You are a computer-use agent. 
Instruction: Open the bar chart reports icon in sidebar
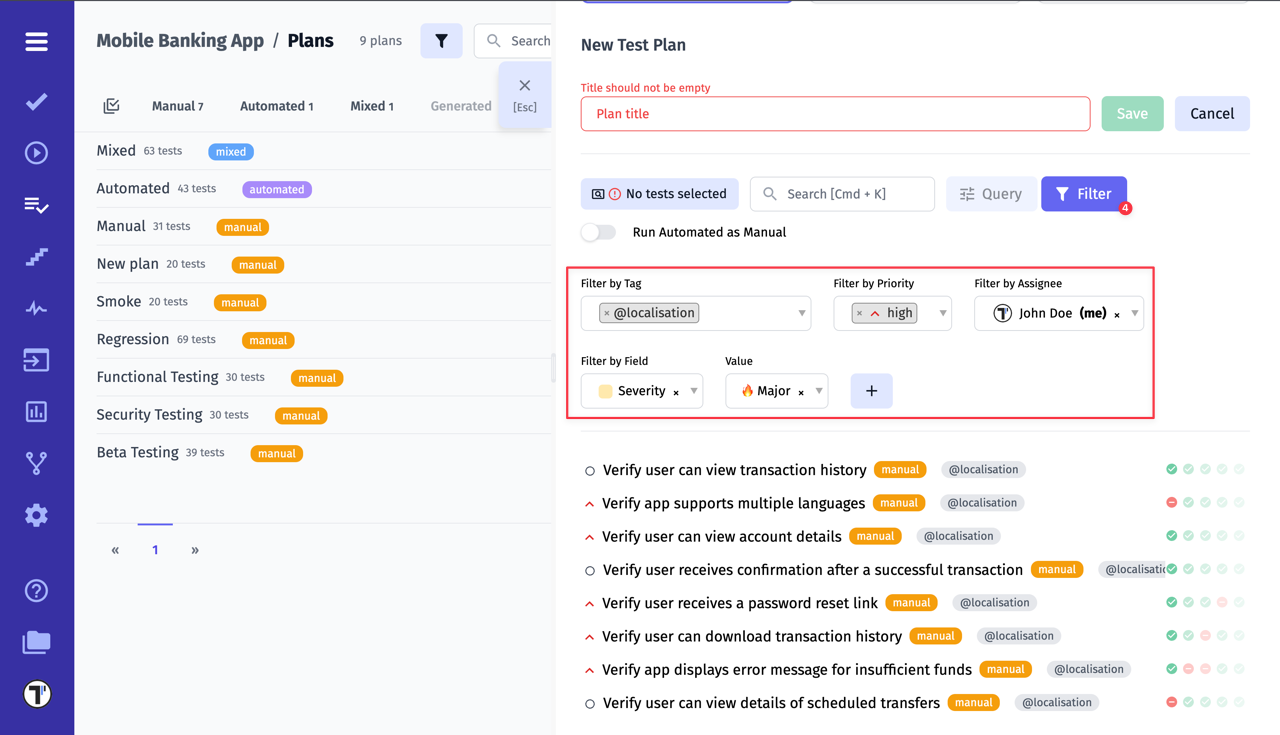click(36, 411)
